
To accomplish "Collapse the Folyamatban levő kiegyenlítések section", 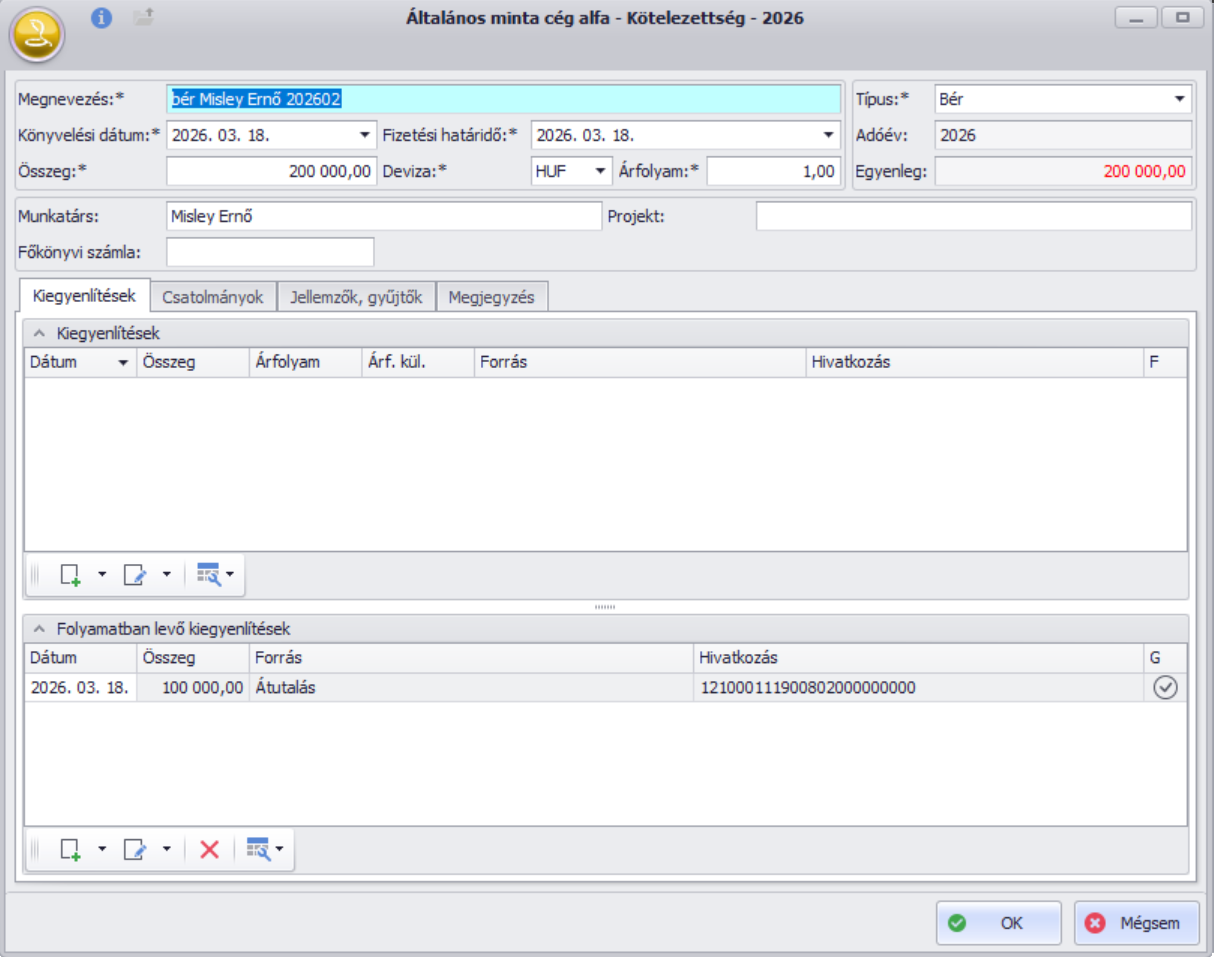I will tap(39, 629).
